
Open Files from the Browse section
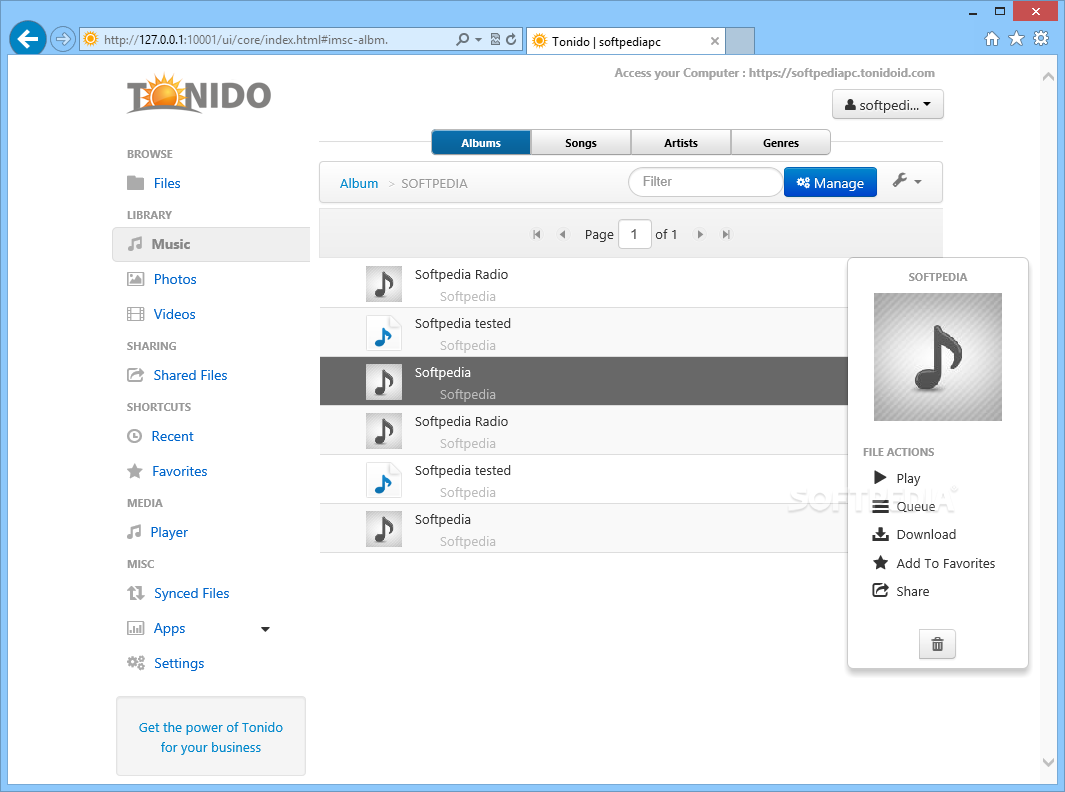point(166,183)
